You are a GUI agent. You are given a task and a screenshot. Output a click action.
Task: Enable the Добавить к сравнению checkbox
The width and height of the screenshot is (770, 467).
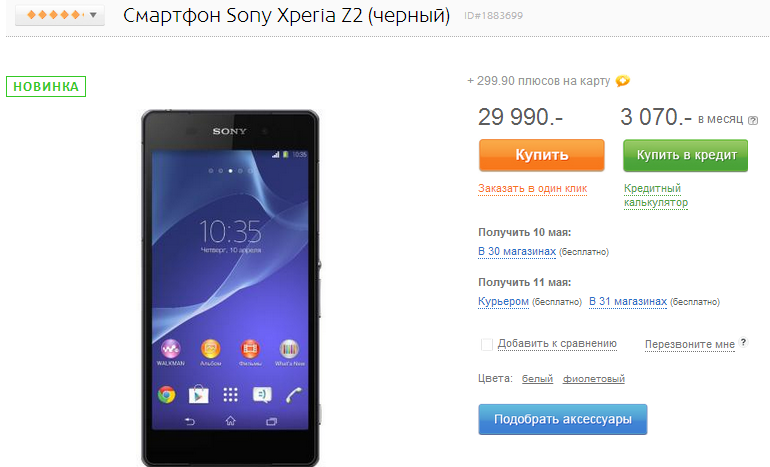pos(487,344)
